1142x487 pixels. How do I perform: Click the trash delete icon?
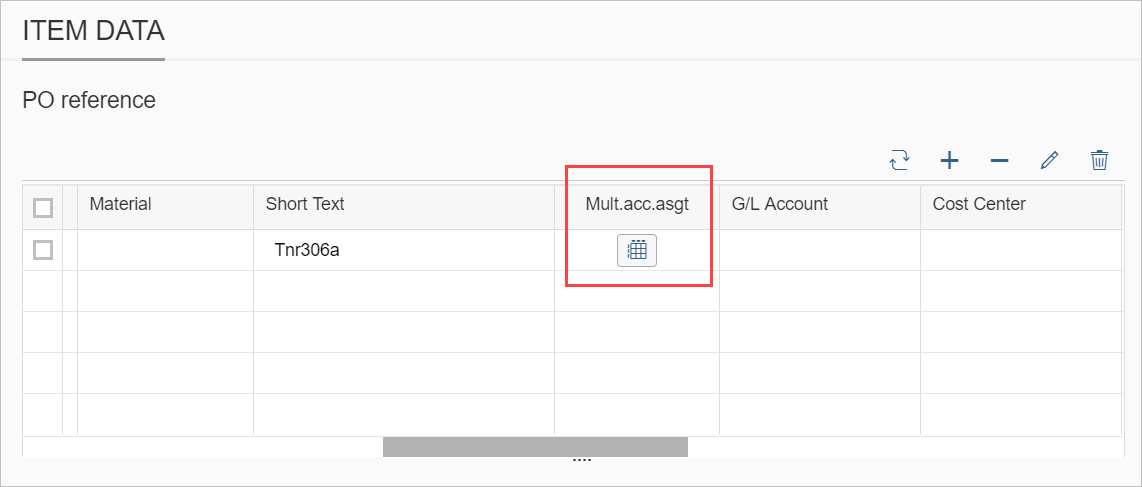point(1099,160)
